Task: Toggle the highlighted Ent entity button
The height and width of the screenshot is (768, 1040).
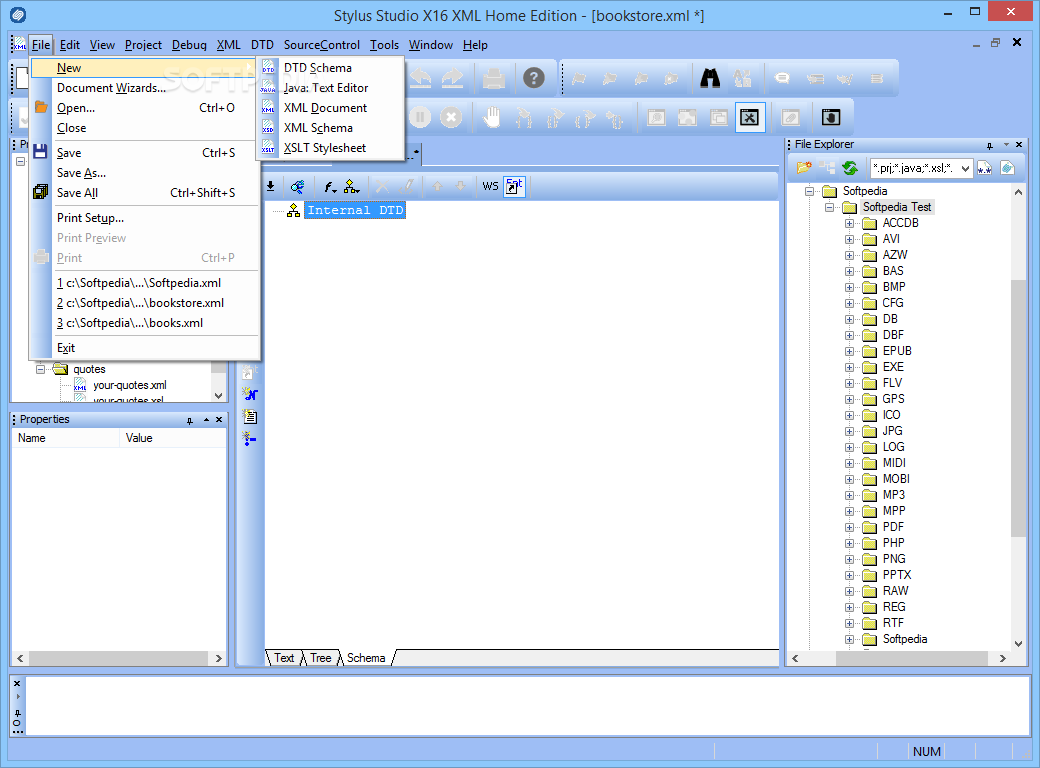Action: click(515, 186)
